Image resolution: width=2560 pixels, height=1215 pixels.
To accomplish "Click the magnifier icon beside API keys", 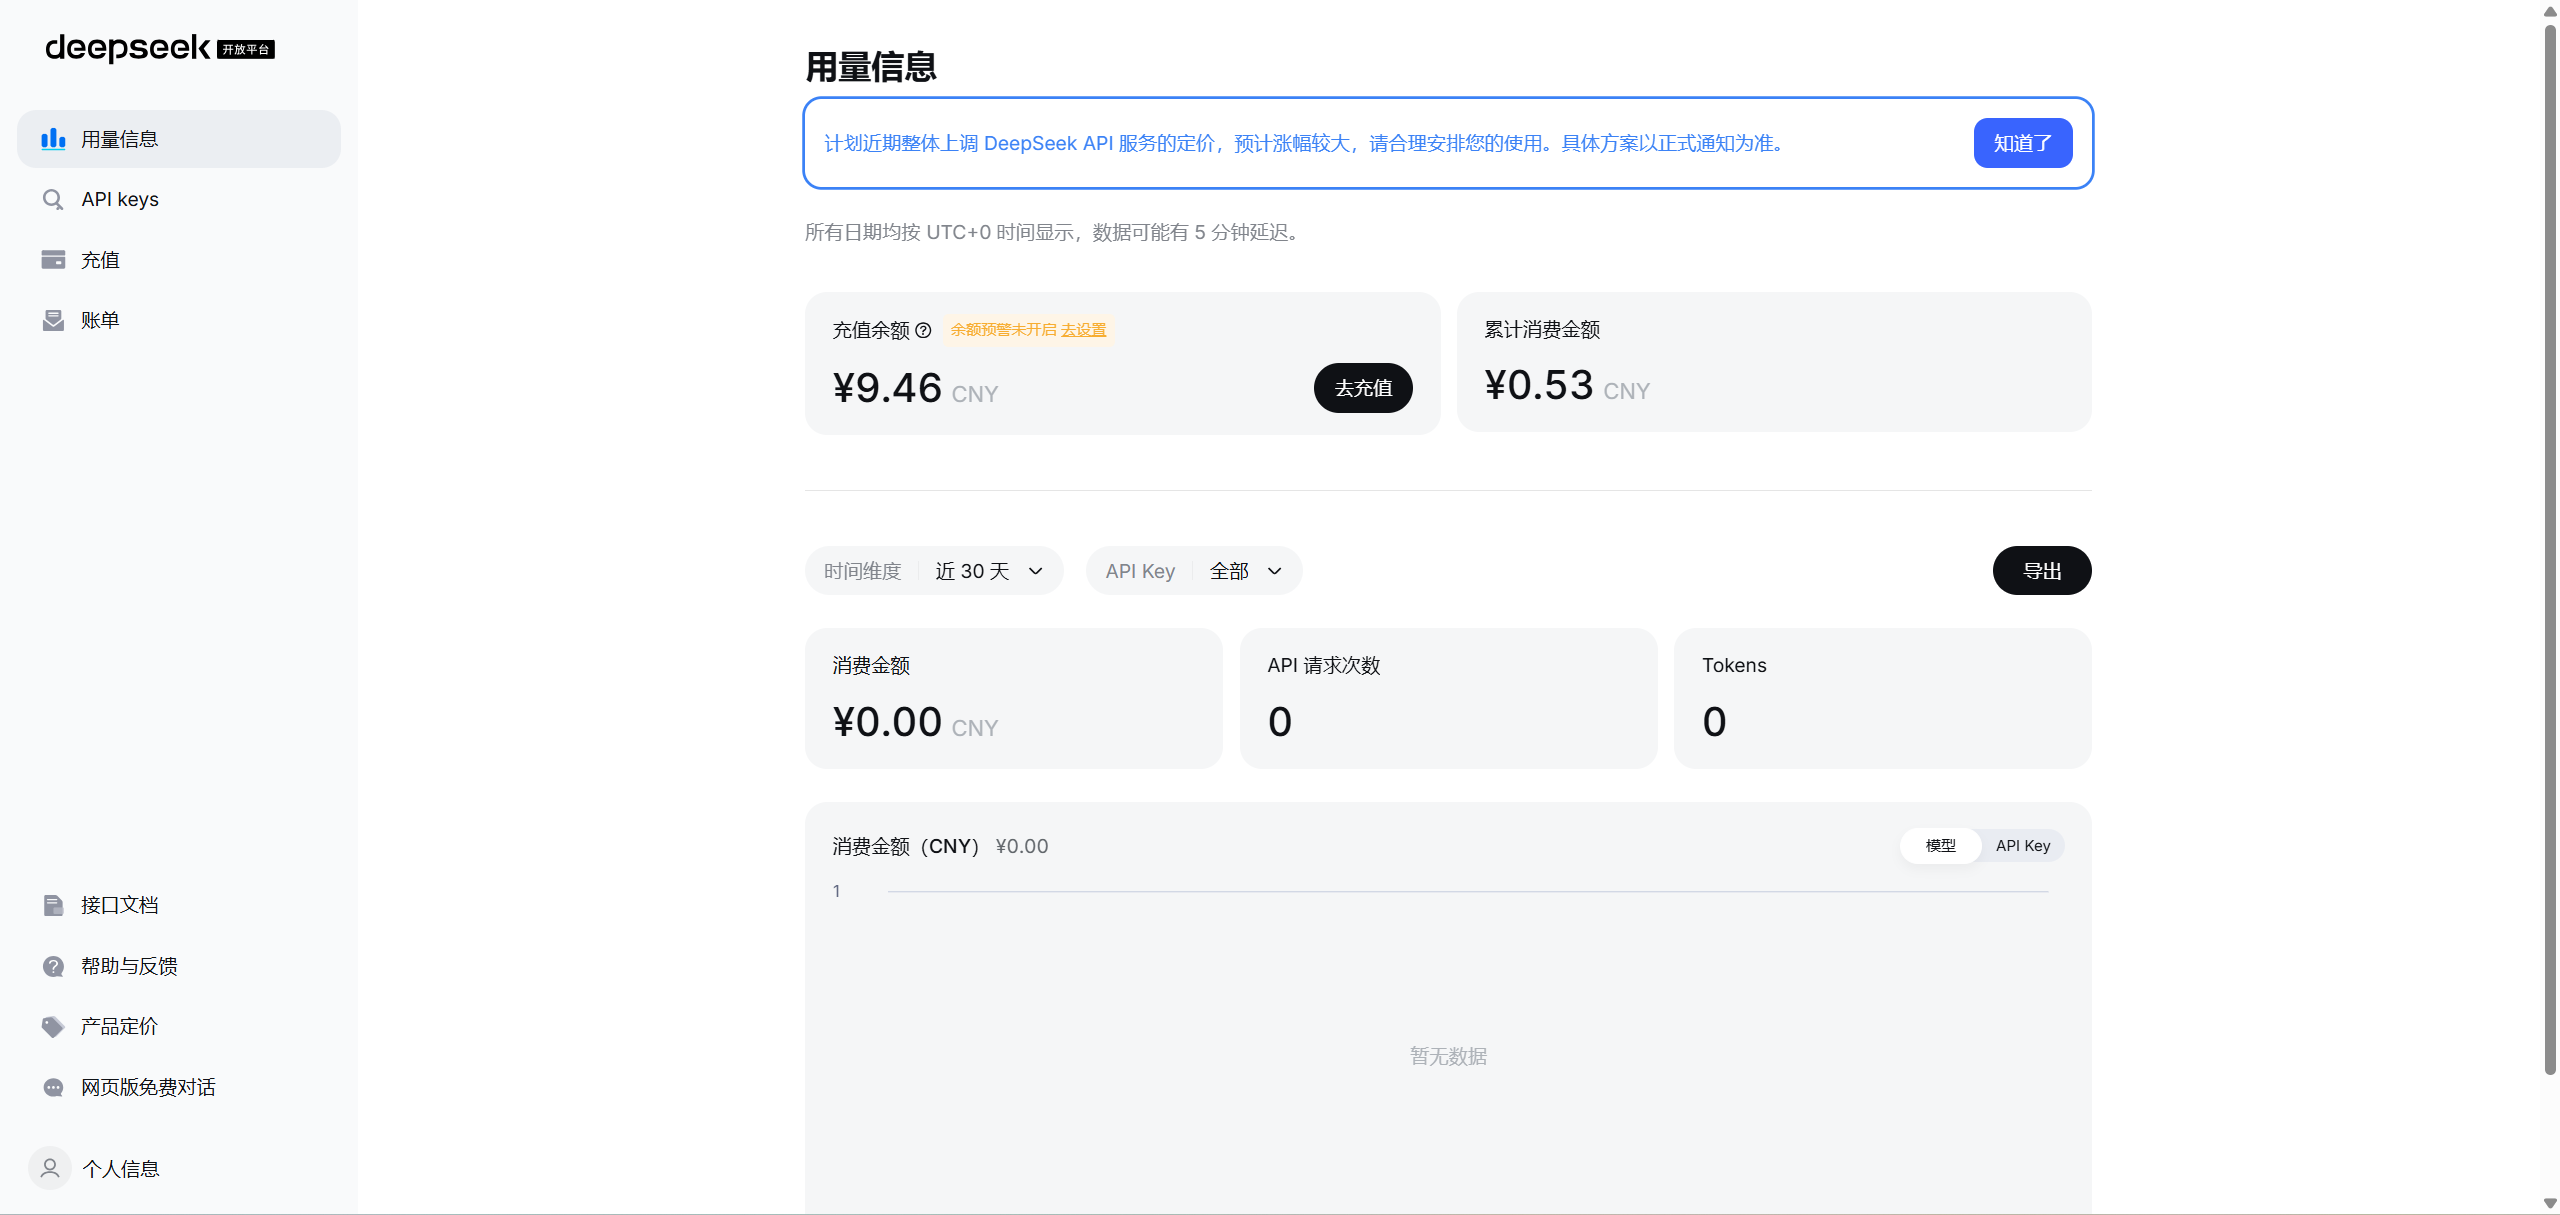I will pyautogui.click(x=53, y=200).
